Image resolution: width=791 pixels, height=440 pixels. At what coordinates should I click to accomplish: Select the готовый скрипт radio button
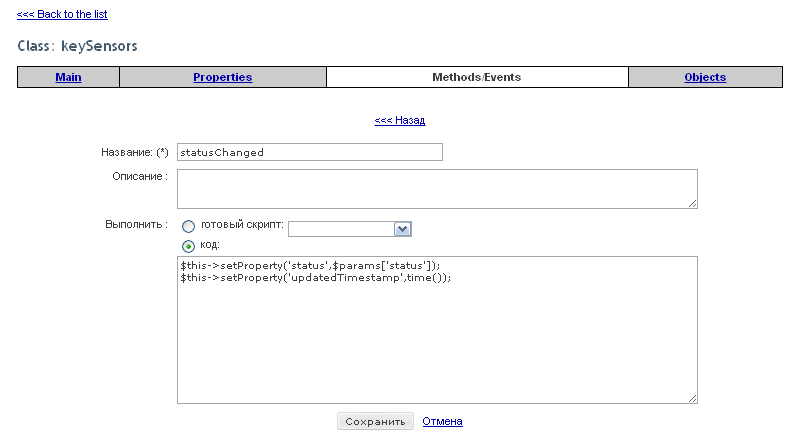point(188,226)
